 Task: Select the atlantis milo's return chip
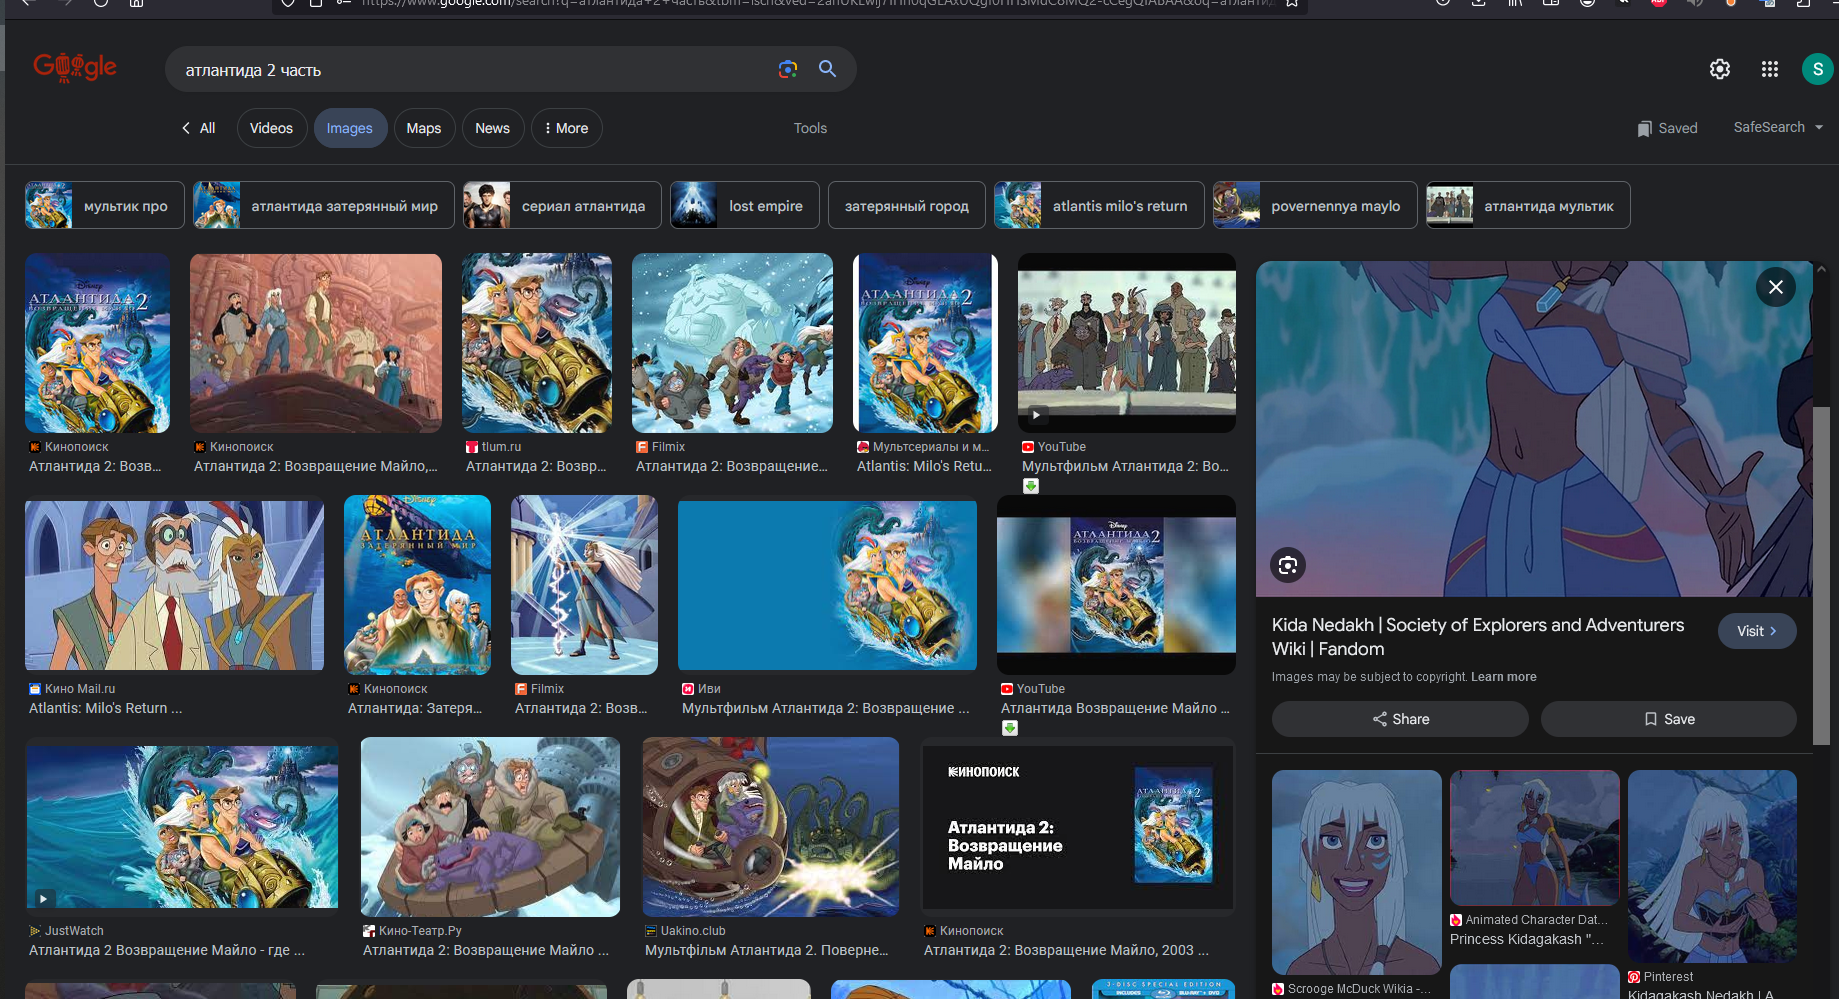[1099, 205]
